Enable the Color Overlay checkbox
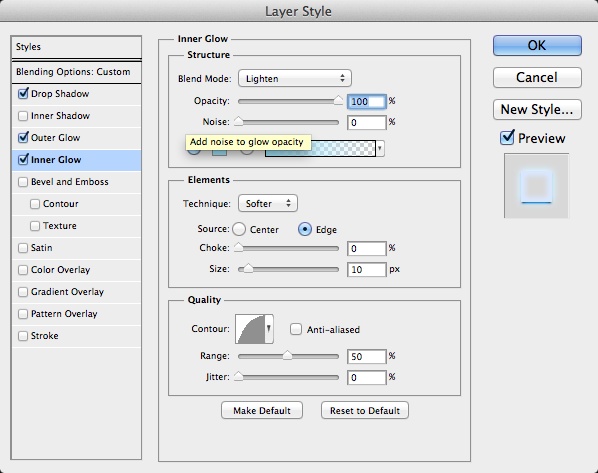The width and height of the screenshot is (598, 473). [23, 270]
